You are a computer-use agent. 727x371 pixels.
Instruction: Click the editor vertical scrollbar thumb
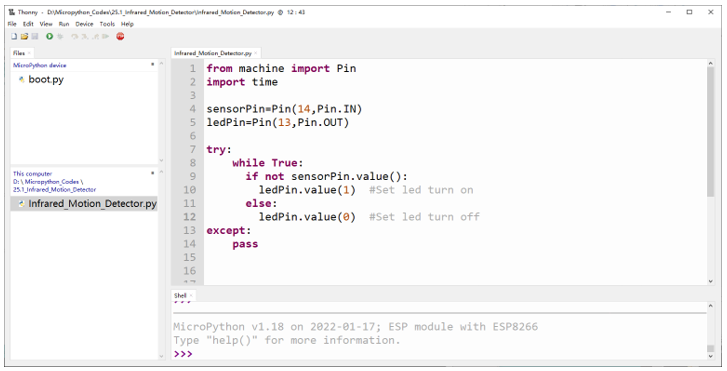[711, 132]
